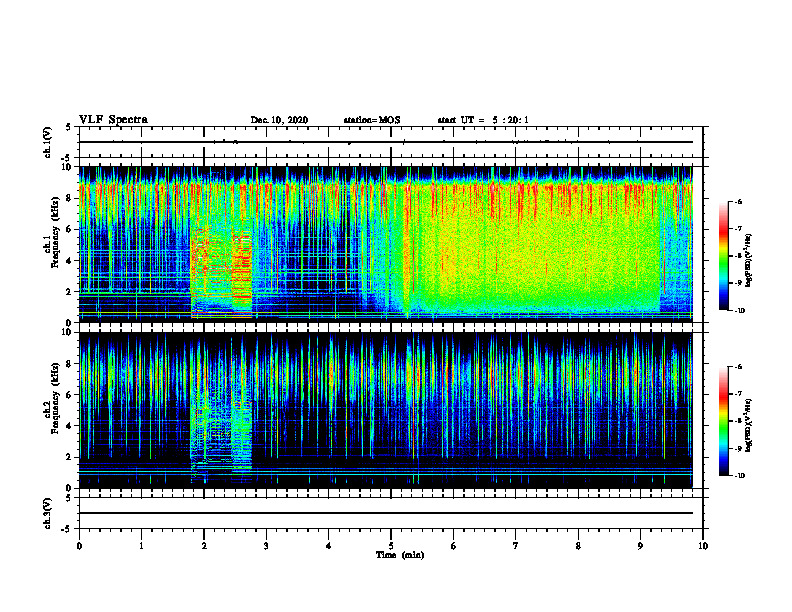792x612 pixels.
Task: Click the log(PSD) label beside ch.2 colorbar
Action: [x=749, y=426]
